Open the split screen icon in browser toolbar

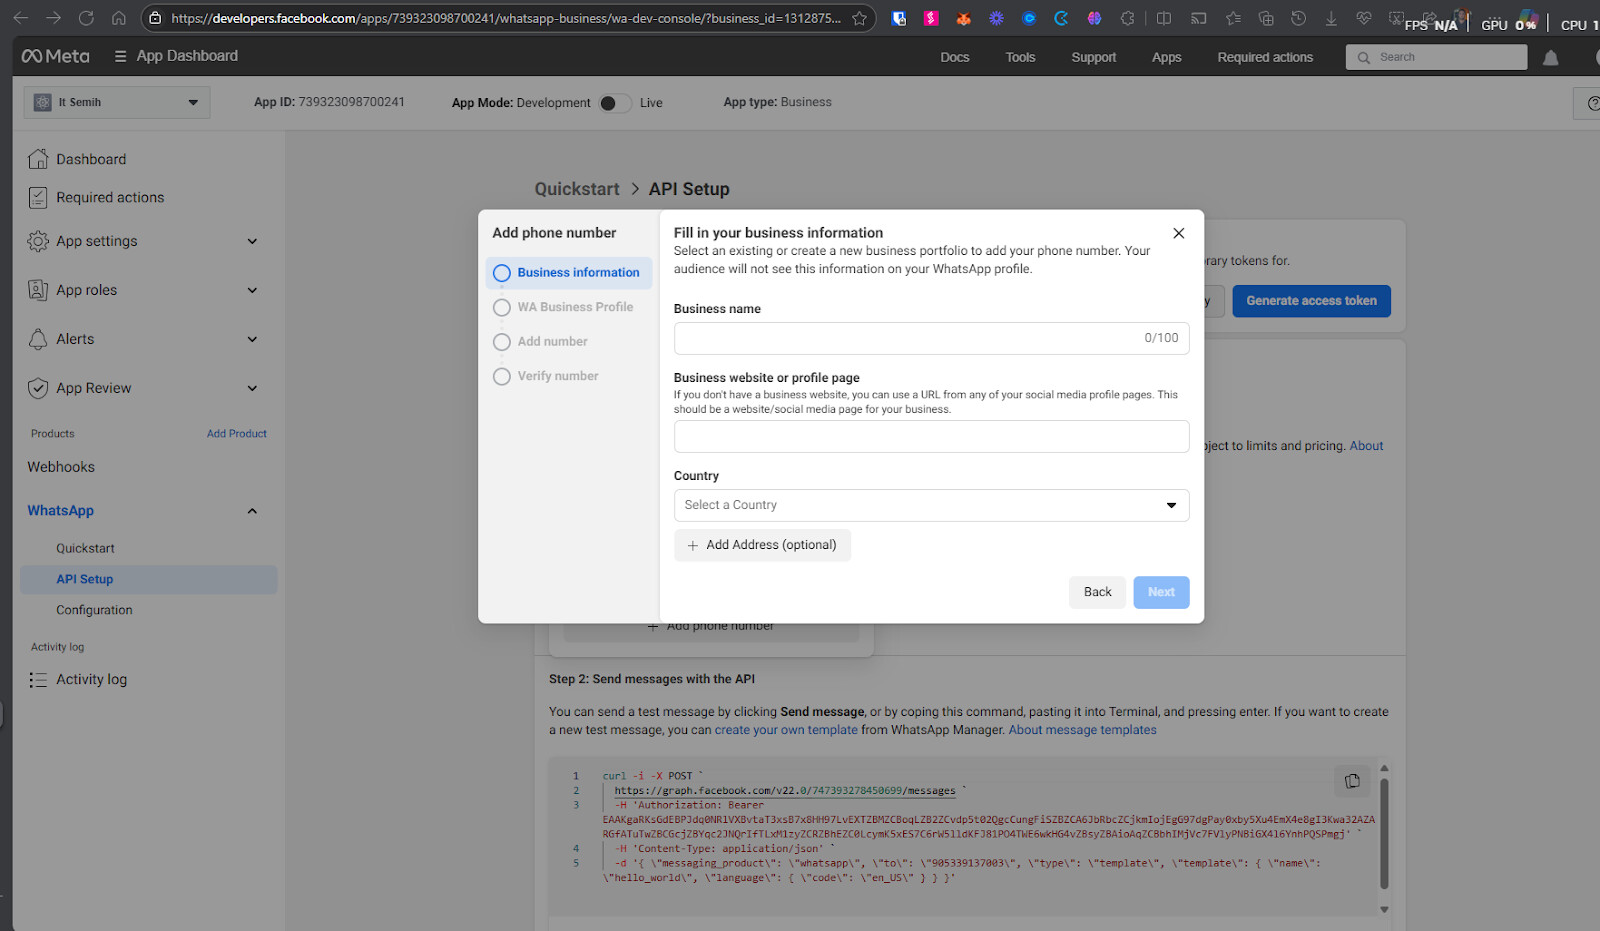(1164, 18)
